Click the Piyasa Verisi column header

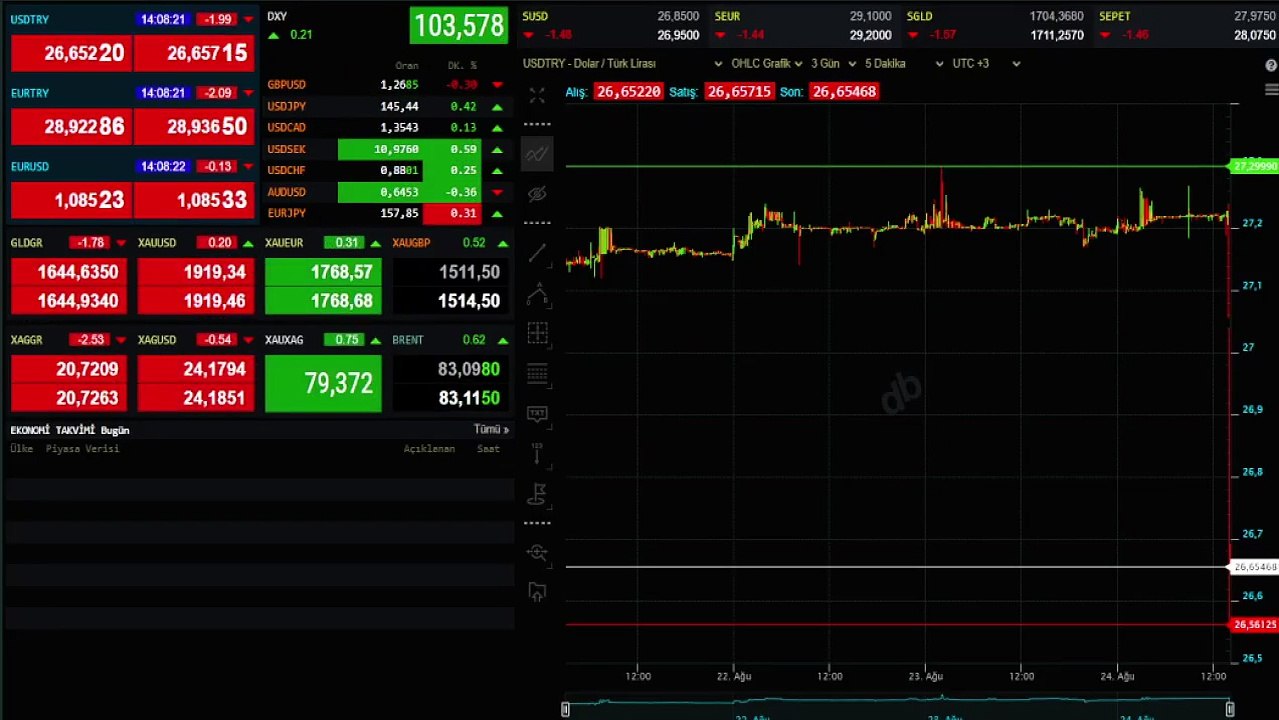(x=82, y=449)
